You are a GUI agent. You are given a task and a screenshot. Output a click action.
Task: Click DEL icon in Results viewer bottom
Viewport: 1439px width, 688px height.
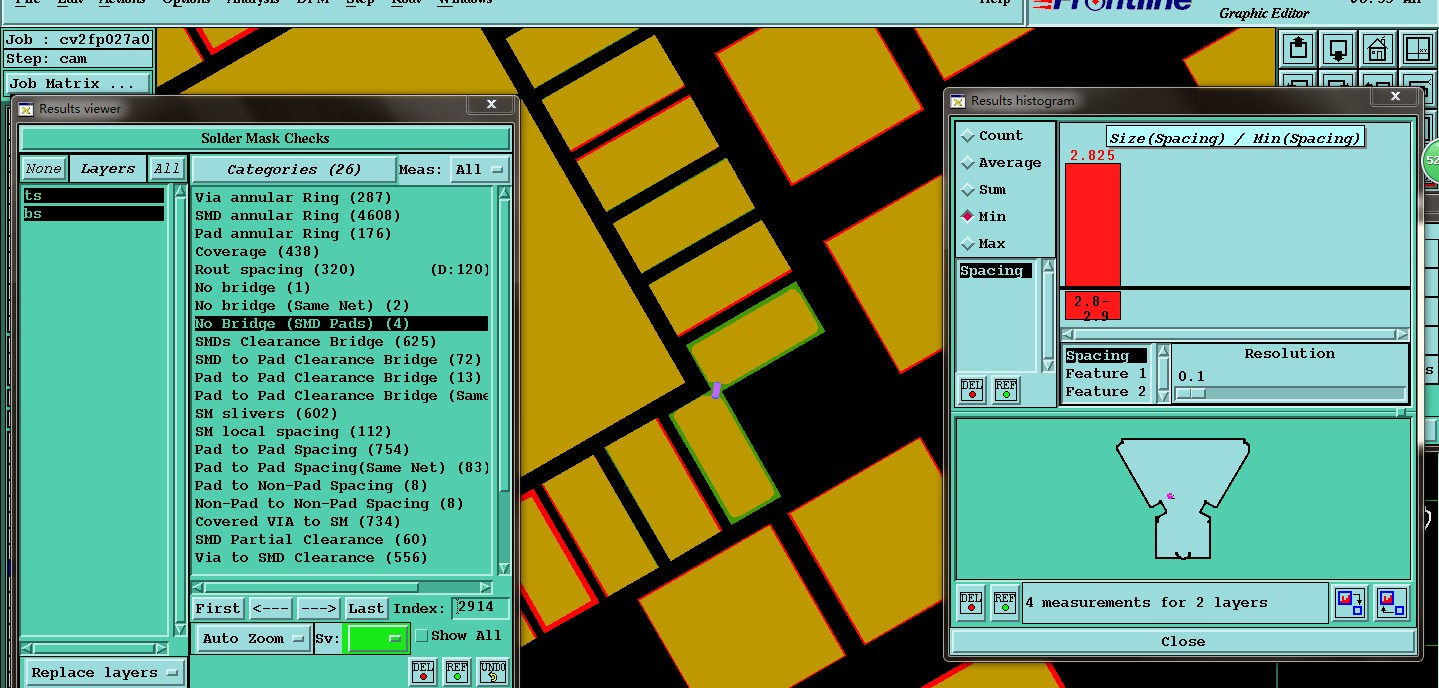pyautogui.click(x=423, y=672)
